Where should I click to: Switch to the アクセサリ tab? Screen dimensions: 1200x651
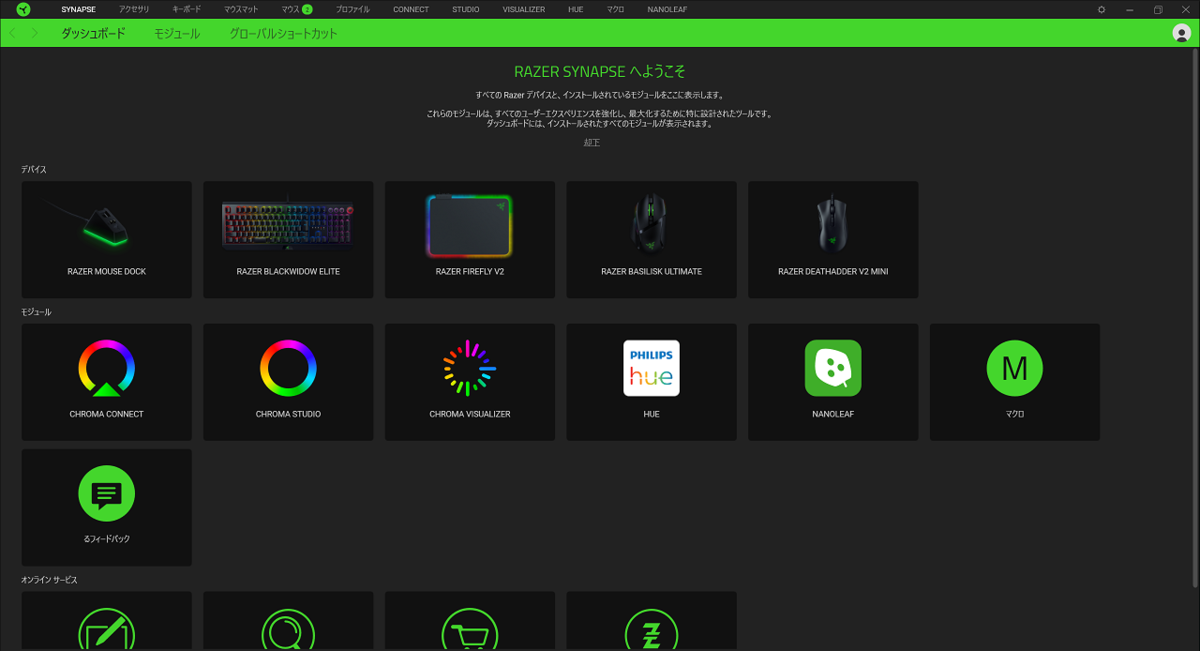click(x=134, y=9)
